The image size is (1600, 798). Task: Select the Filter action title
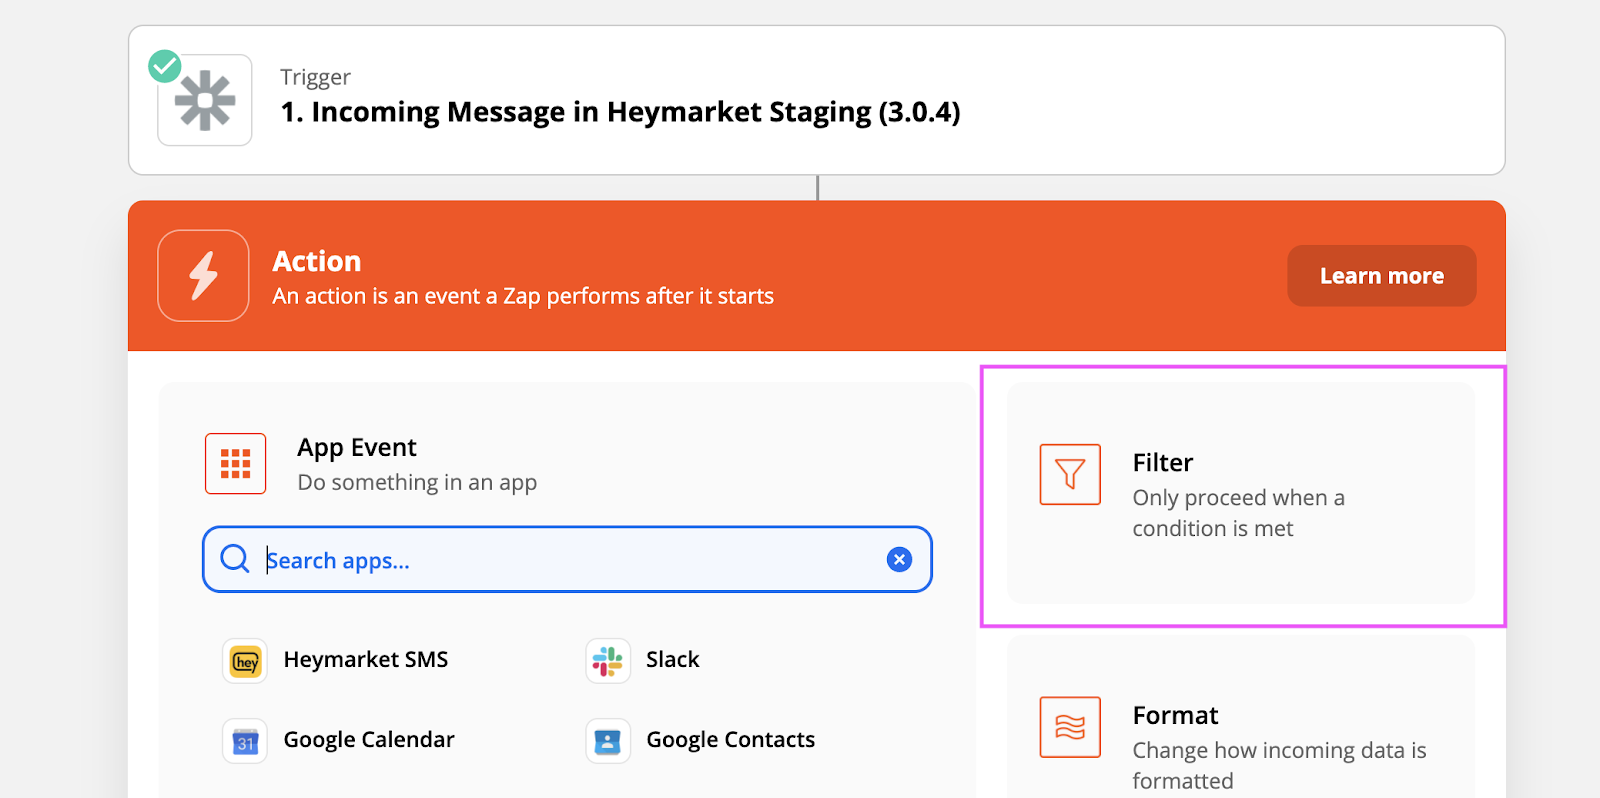click(1163, 463)
